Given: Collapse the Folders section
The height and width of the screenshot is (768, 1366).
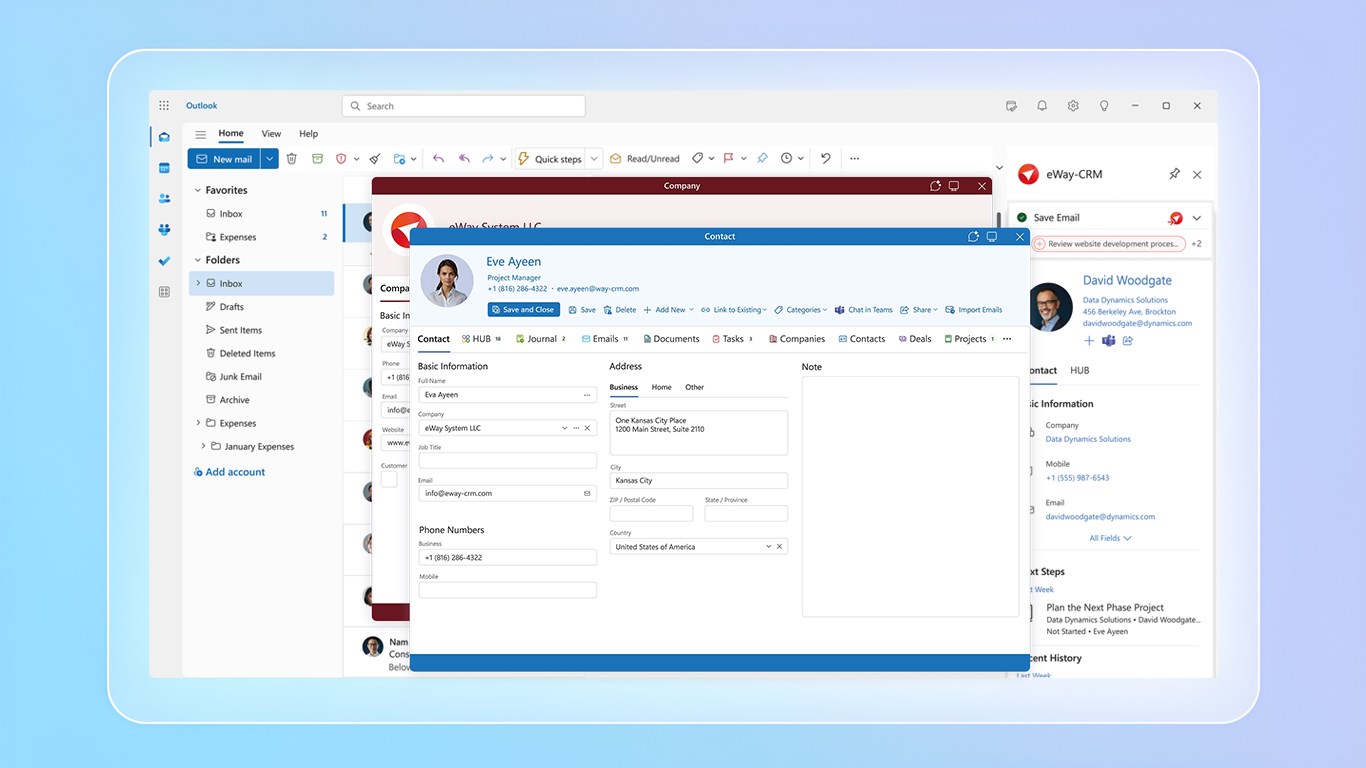Looking at the screenshot, I should [x=197, y=260].
